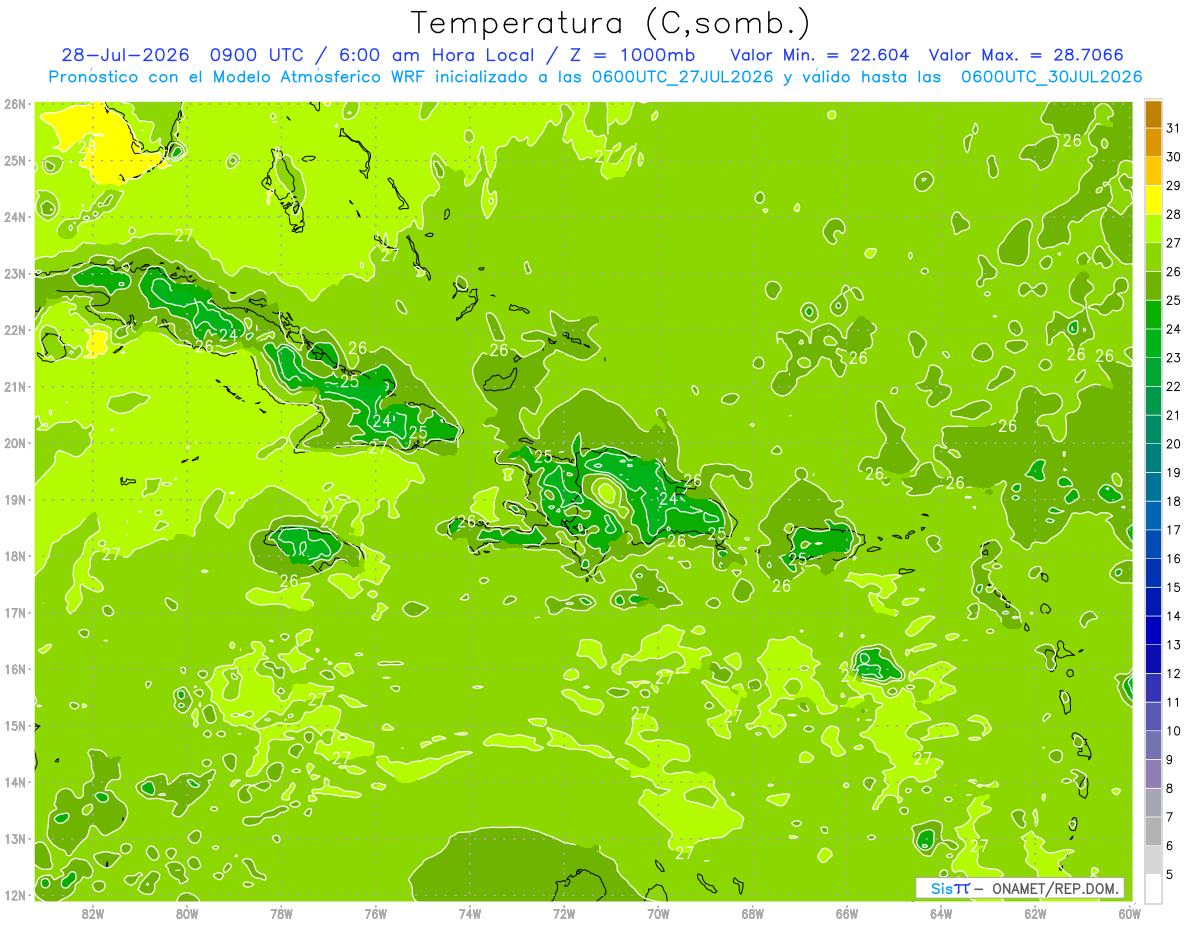
Task: Click the "Sisπ" logo text
Action: tap(949, 888)
